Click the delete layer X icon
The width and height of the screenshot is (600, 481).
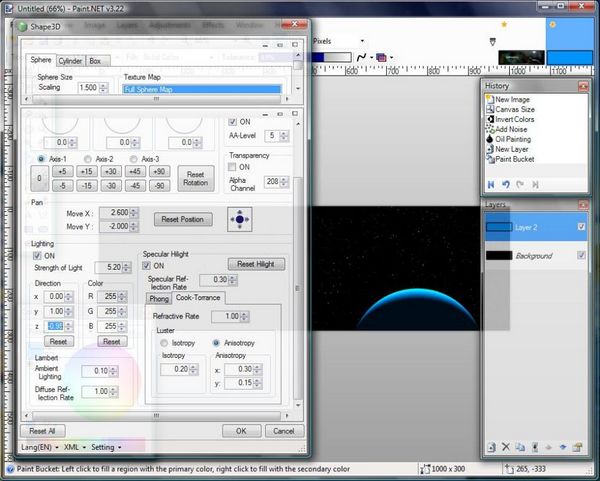[x=506, y=447]
